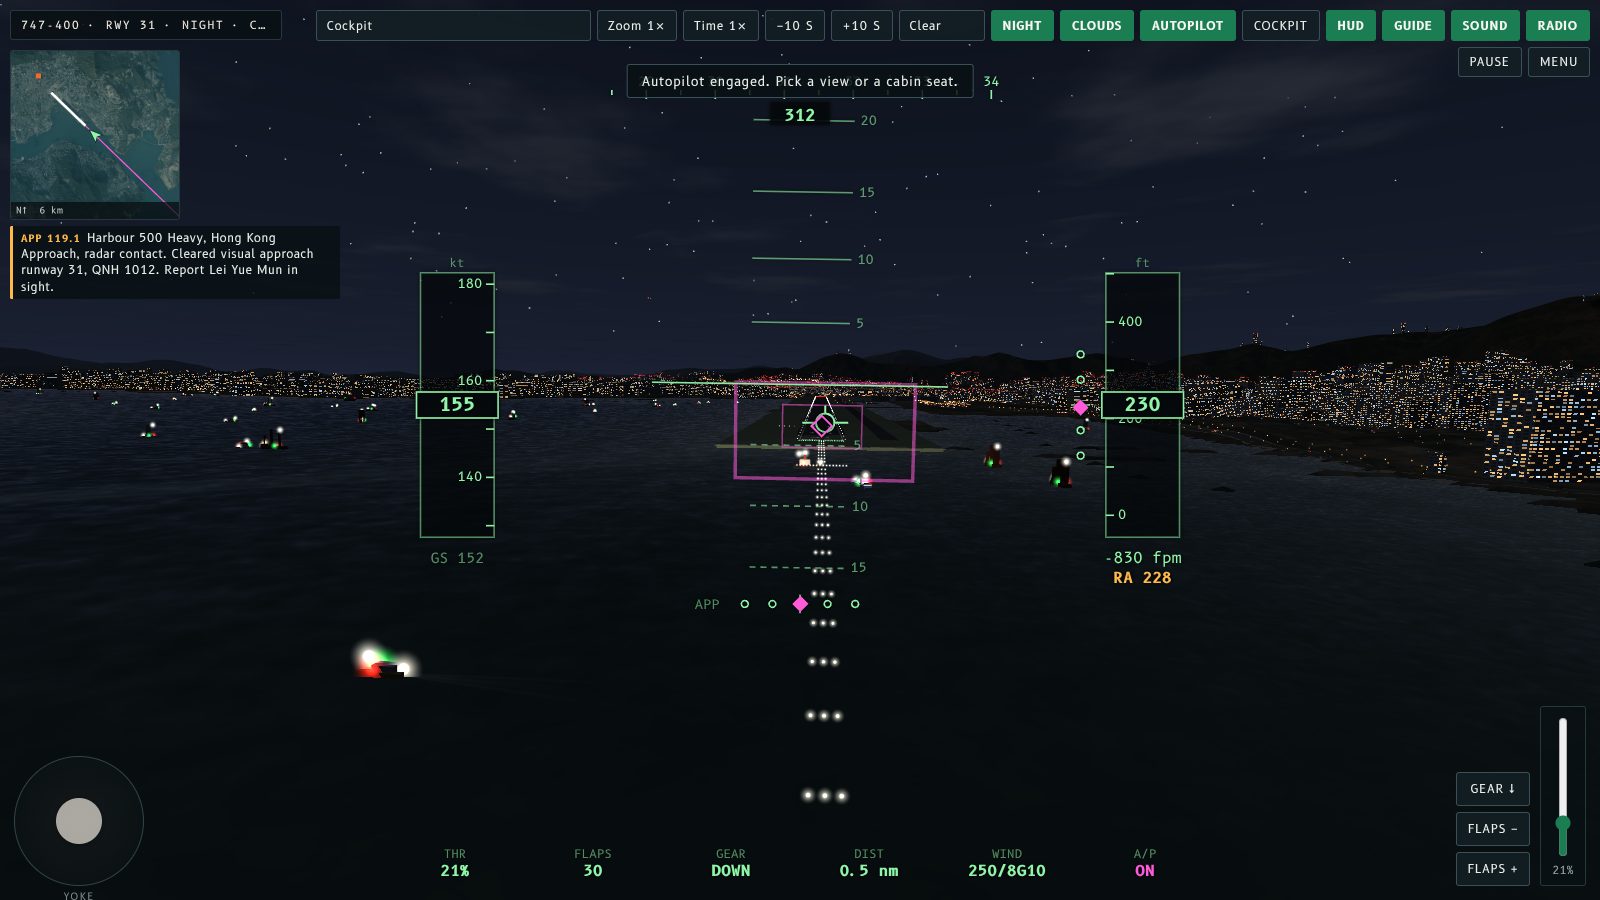Click the RA 228 radio altitude text
Image resolution: width=1600 pixels, height=900 pixels.
point(1142,578)
